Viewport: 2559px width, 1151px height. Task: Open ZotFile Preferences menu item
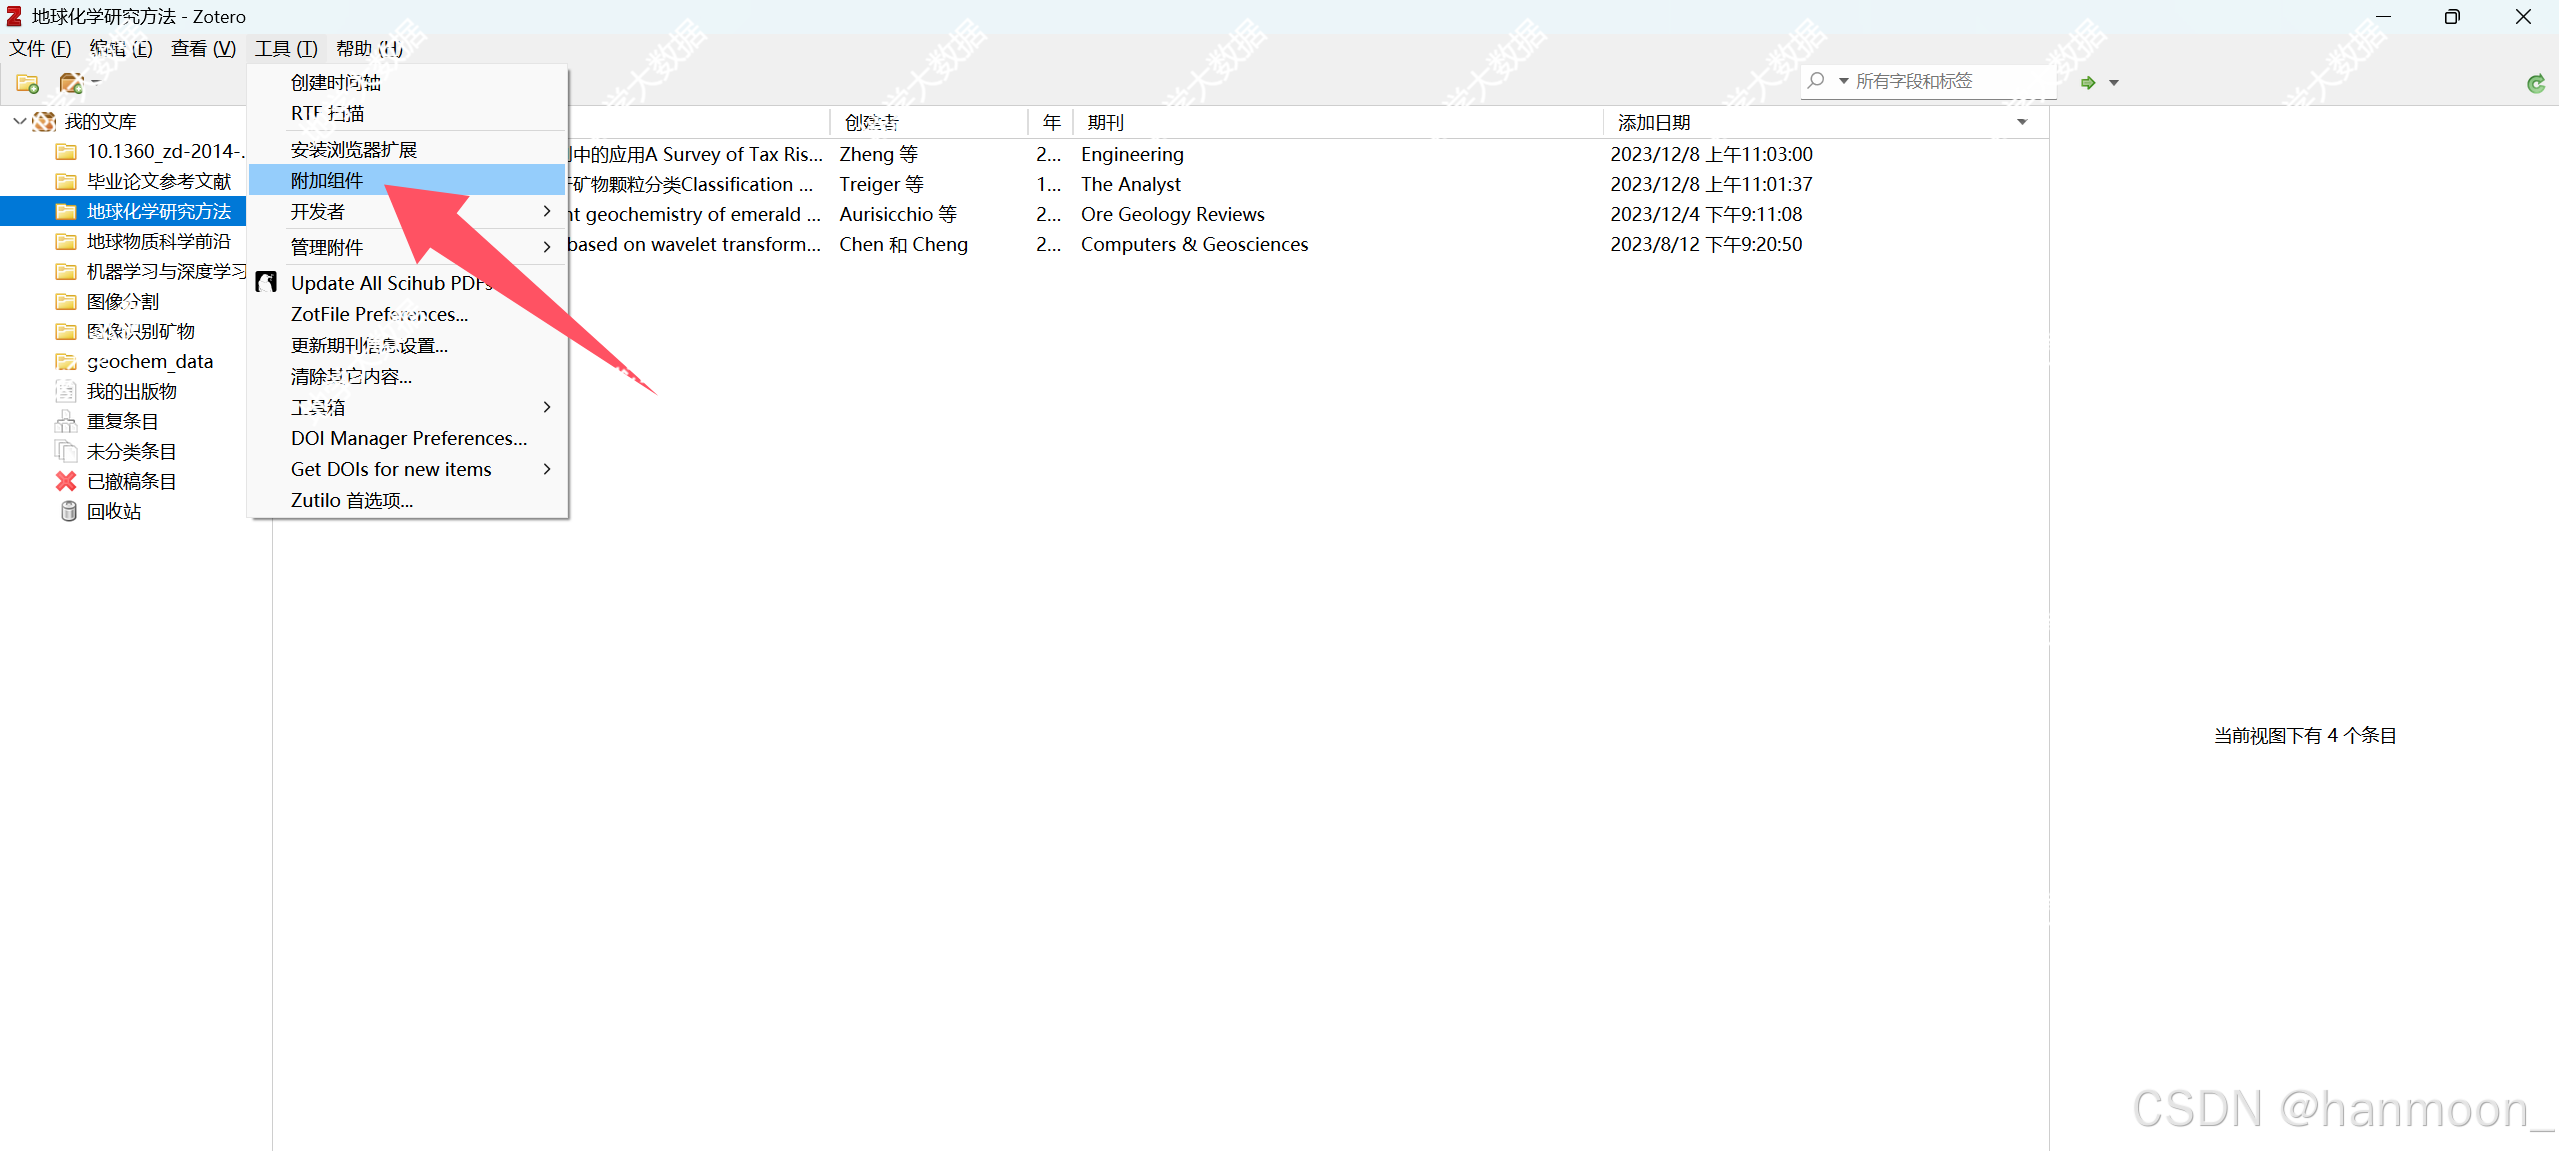tap(379, 314)
